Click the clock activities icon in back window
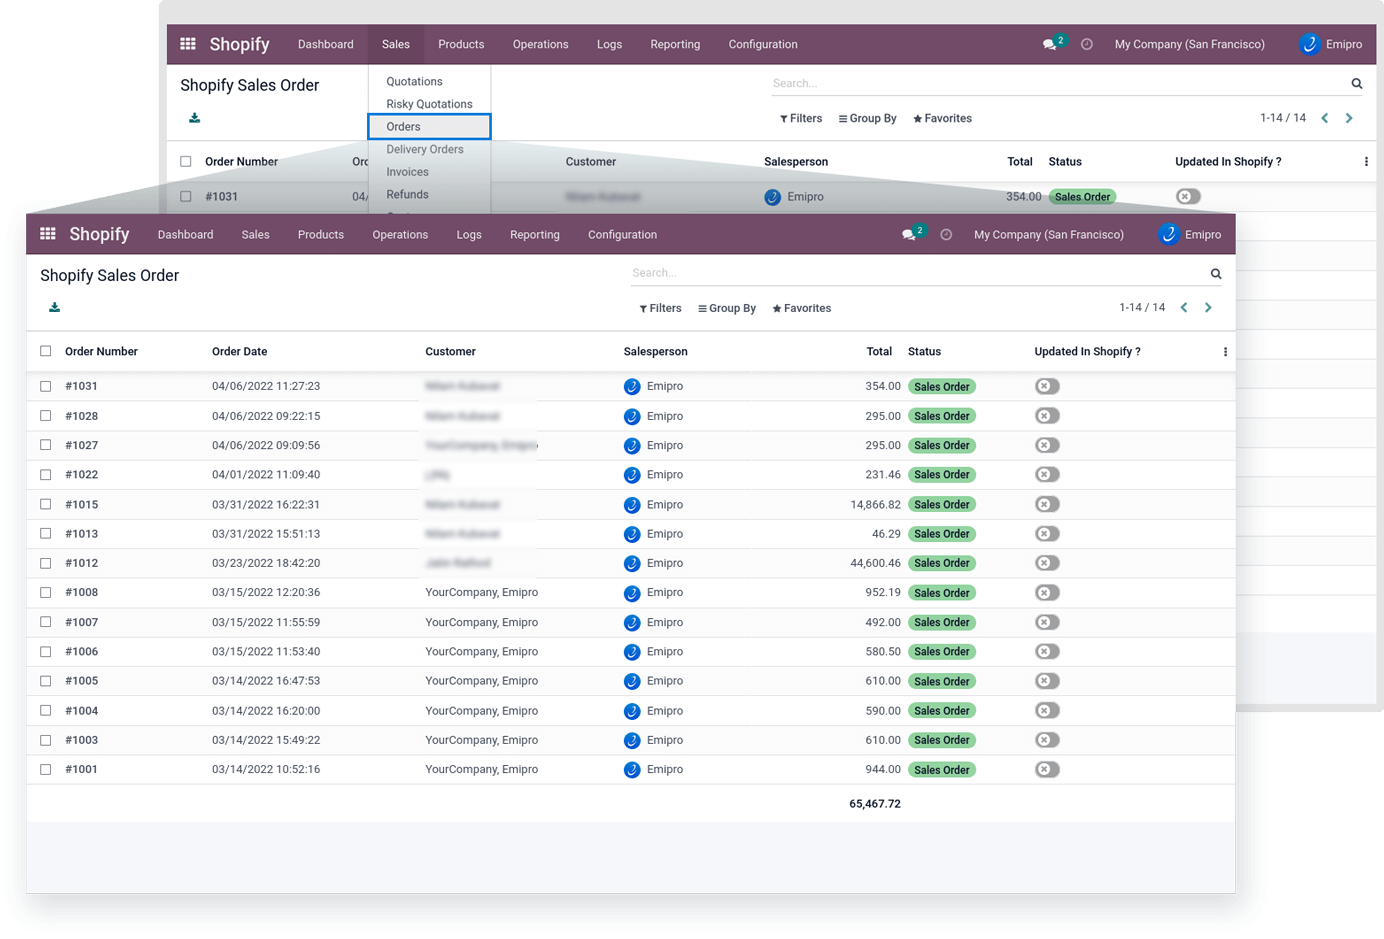 [x=1086, y=45]
